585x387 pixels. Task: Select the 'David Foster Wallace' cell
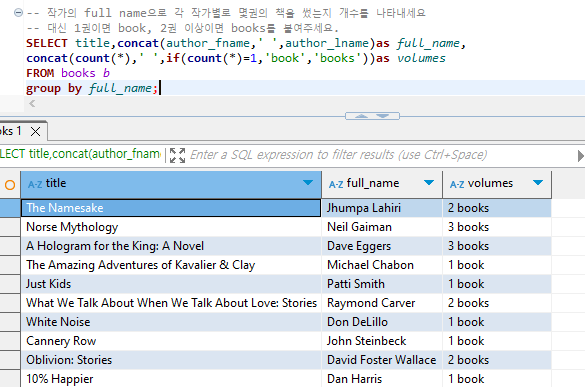(382, 360)
